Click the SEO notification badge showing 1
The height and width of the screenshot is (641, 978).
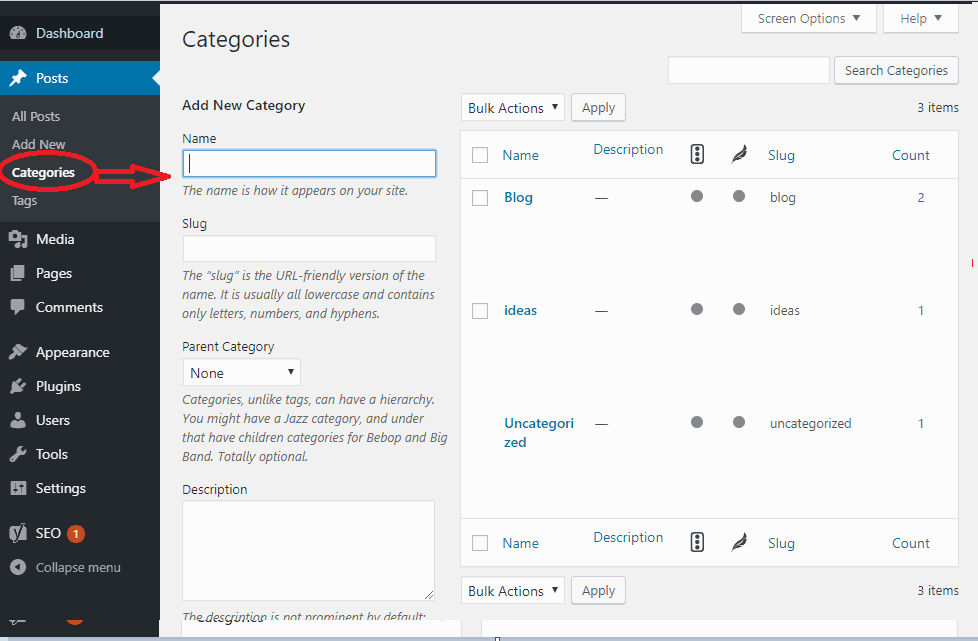[x=76, y=534]
